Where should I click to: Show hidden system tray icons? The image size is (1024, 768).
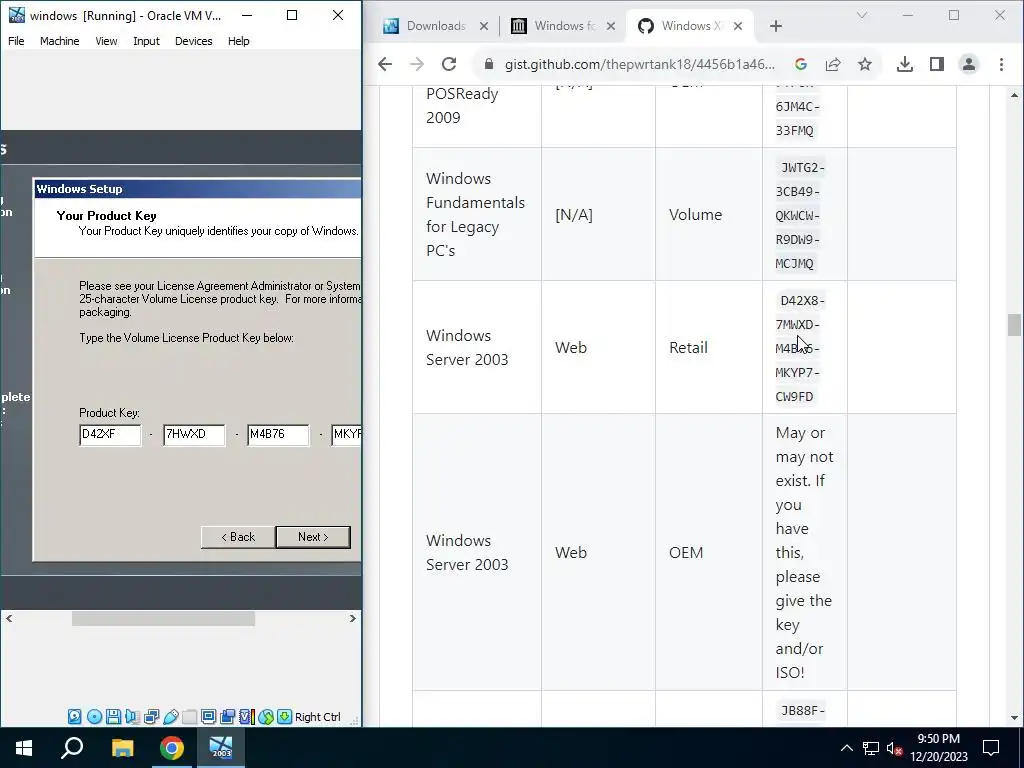[846, 748]
